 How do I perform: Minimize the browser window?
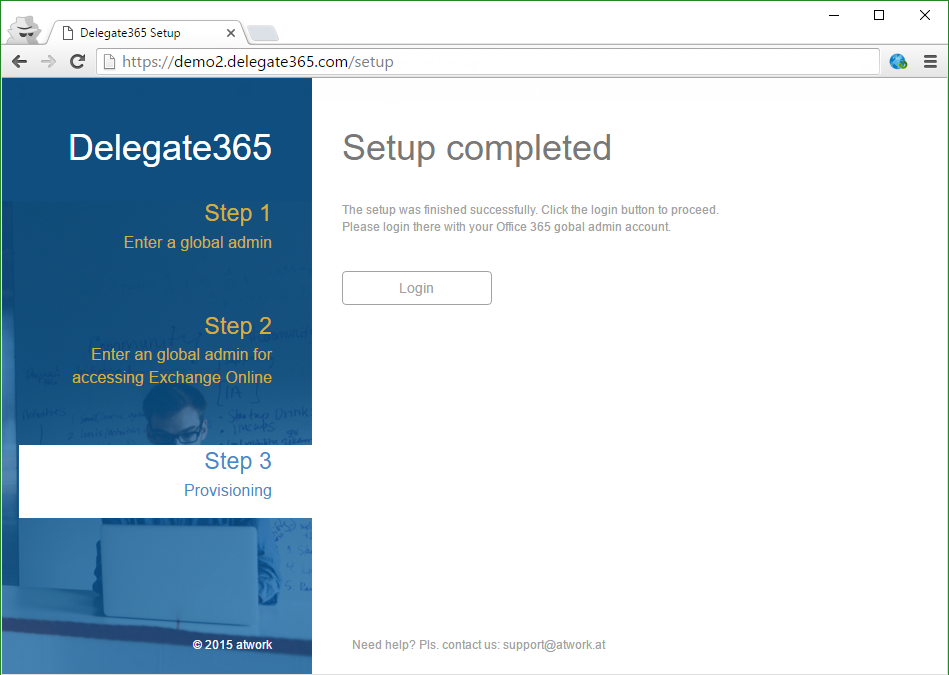coord(834,15)
